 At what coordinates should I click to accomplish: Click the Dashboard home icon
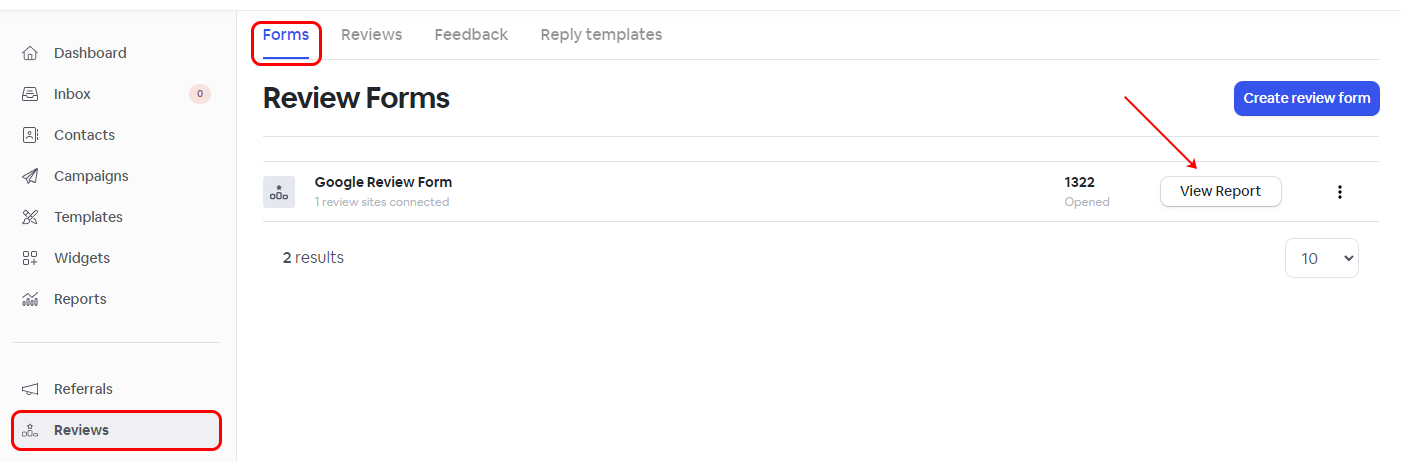point(30,53)
